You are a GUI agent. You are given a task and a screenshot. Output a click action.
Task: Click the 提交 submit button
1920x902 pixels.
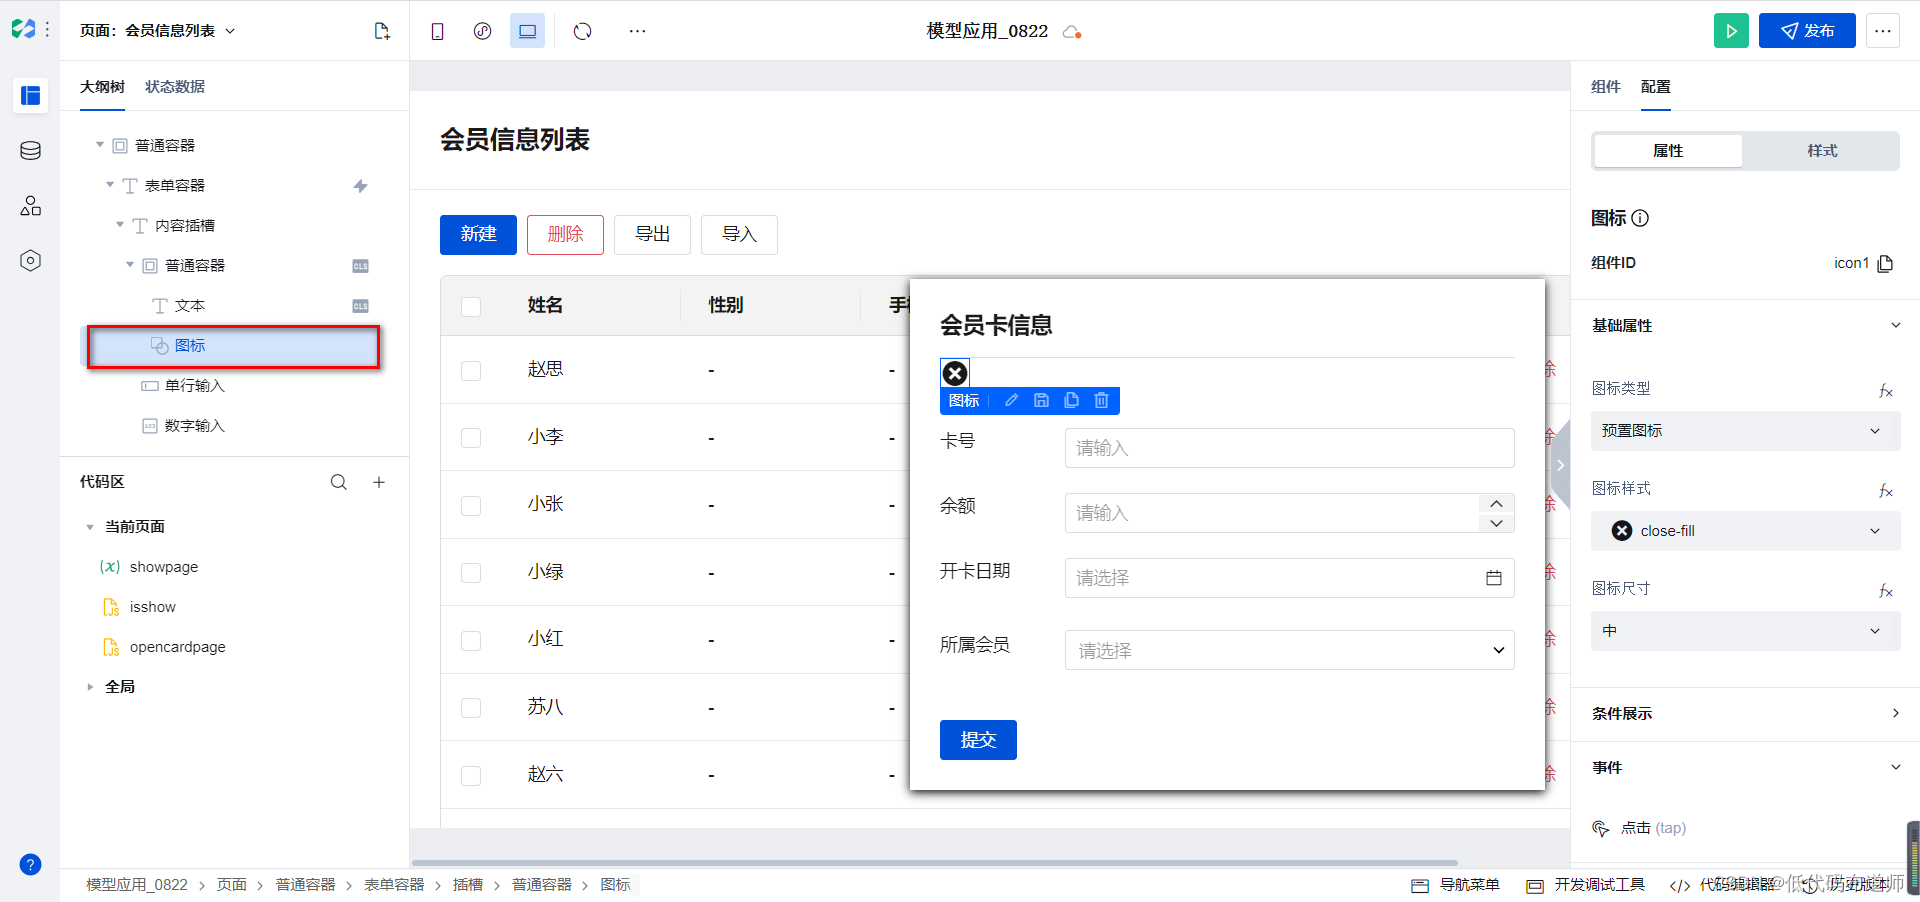tap(978, 740)
